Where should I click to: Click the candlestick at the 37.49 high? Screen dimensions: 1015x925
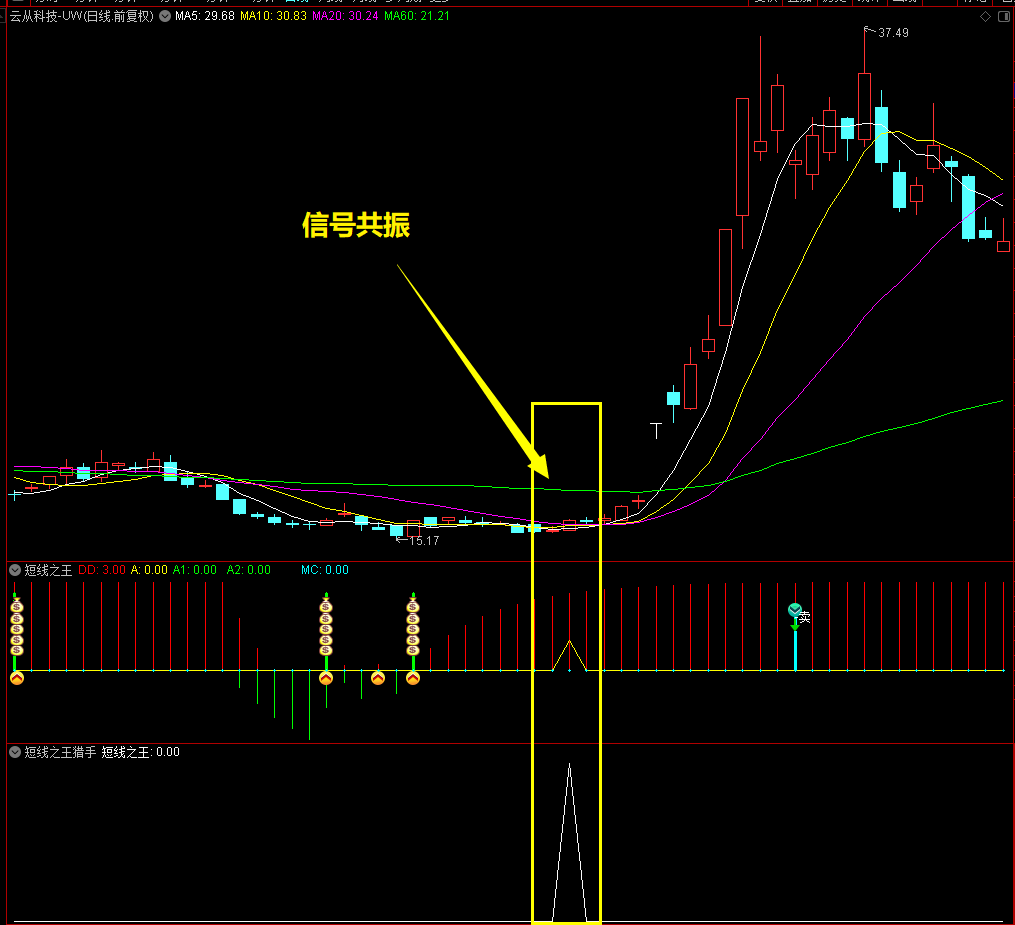(x=864, y=106)
